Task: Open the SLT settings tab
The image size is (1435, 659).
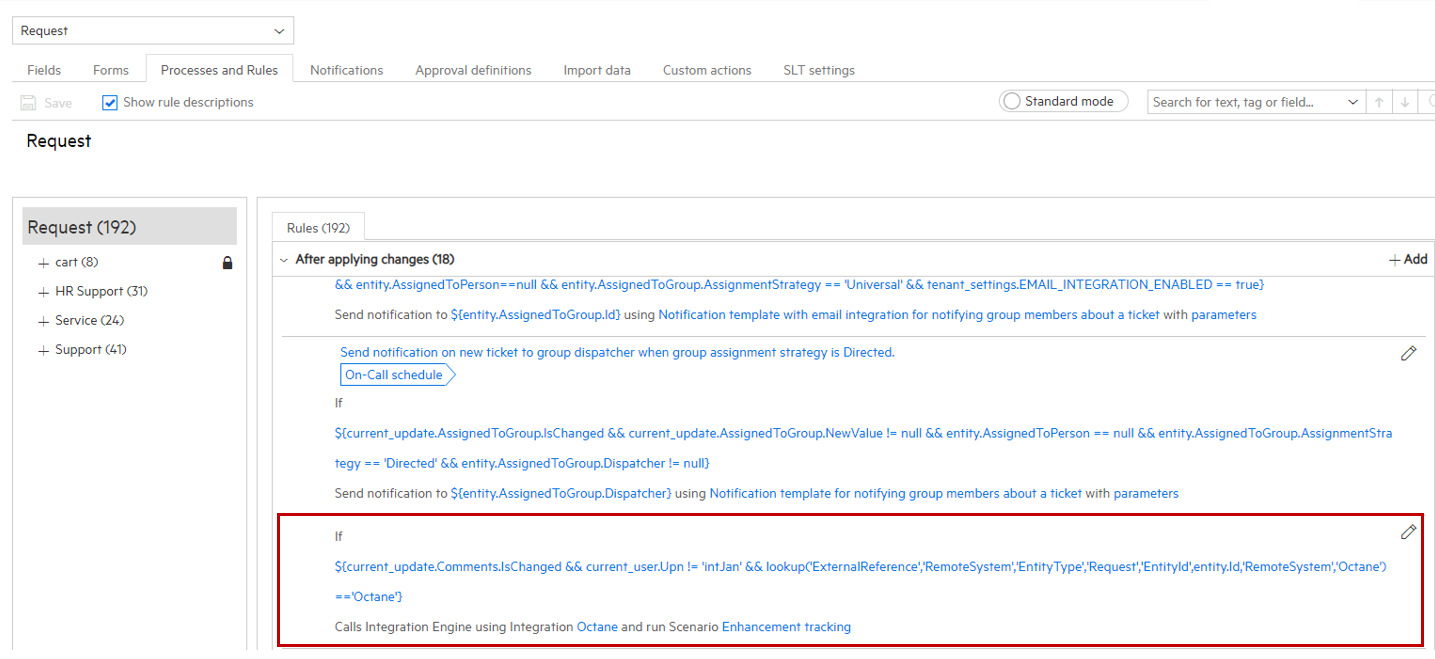Action: click(818, 69)
